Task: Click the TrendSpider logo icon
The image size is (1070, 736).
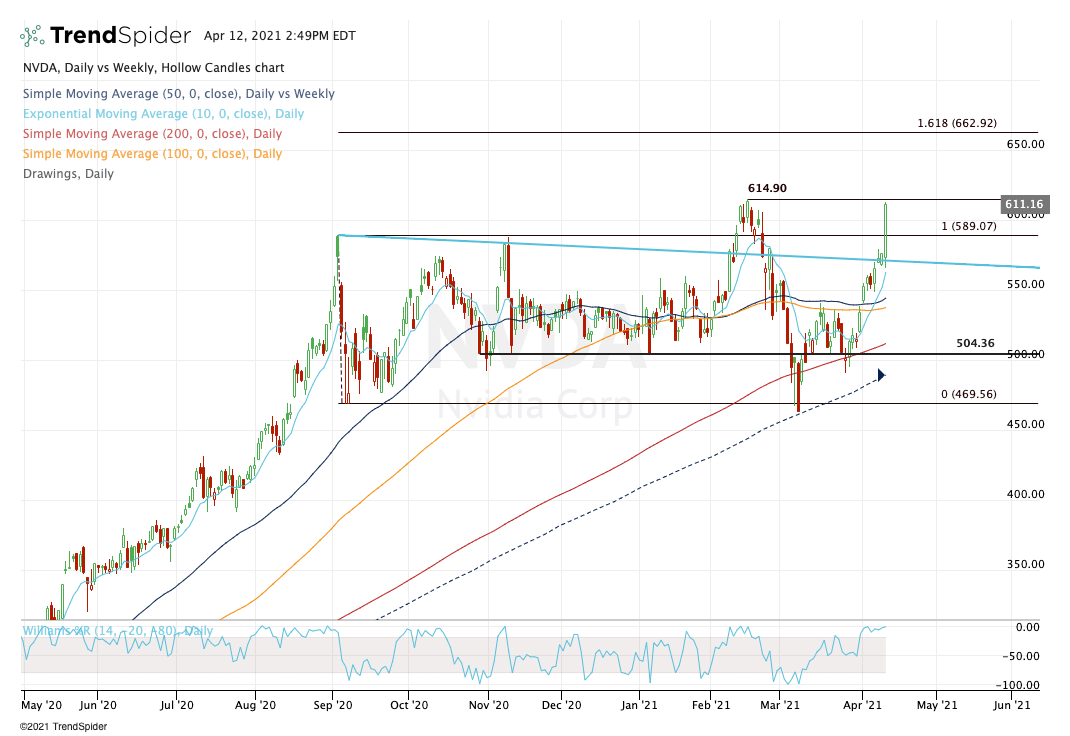Action: 32,35
